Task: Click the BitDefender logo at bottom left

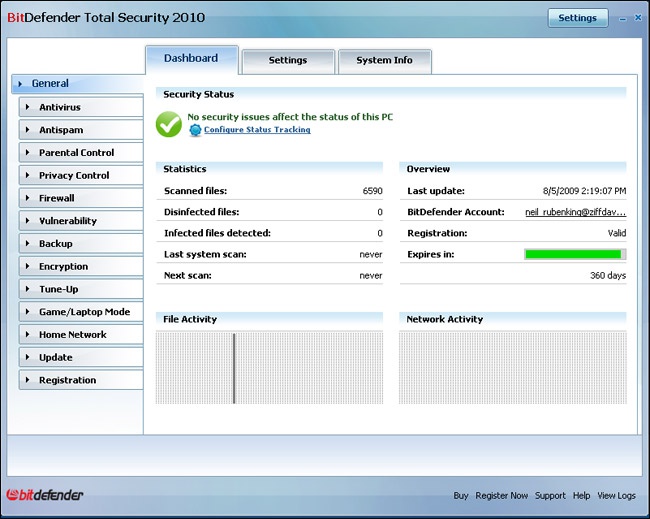Action: click(46, 495)
